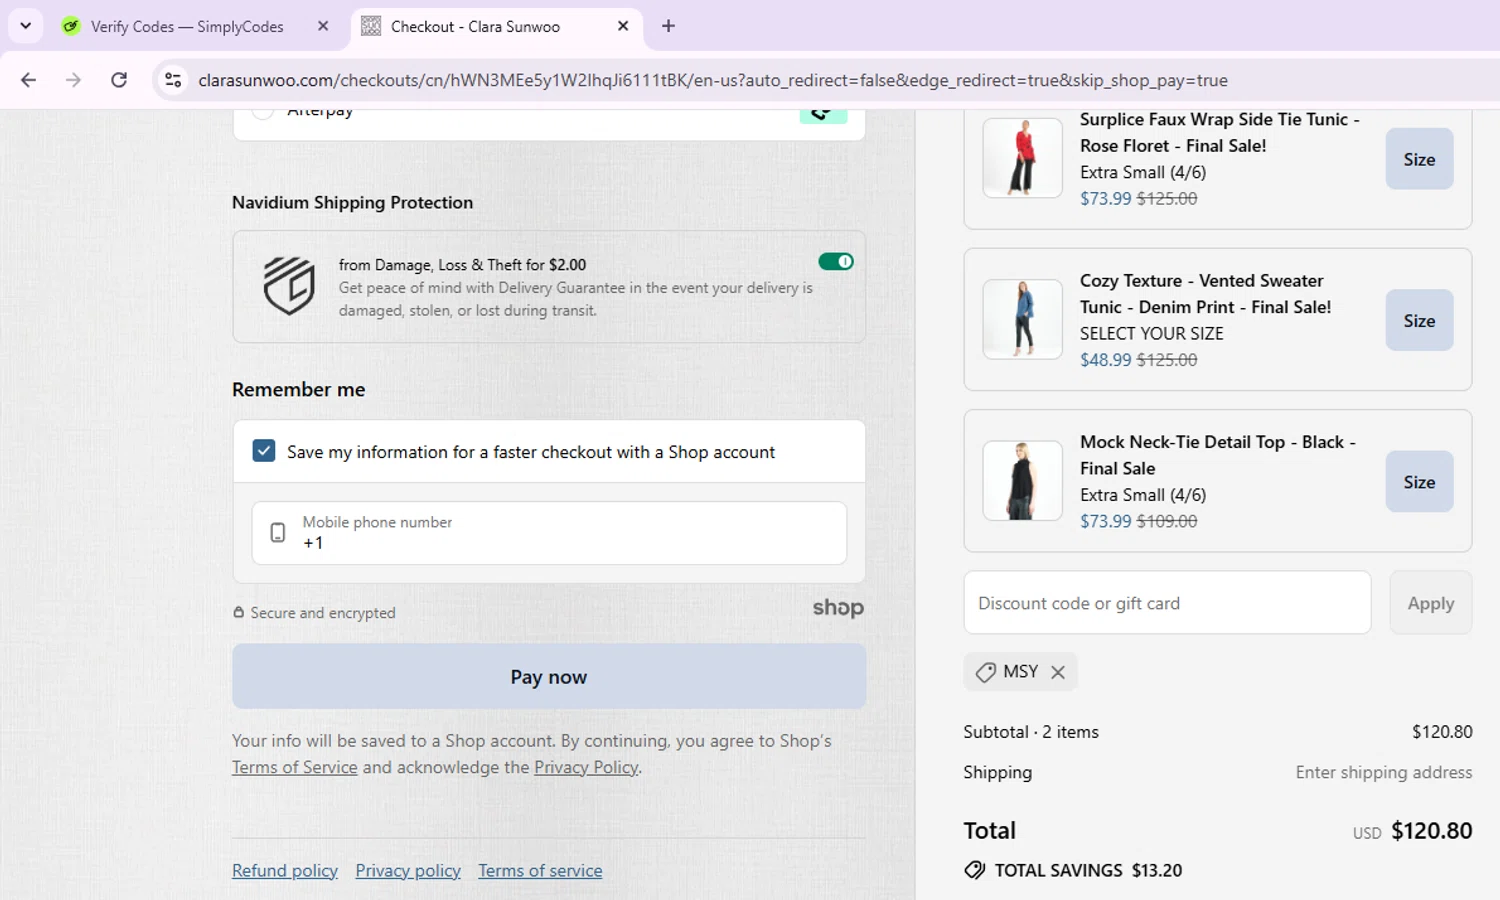Open the Refund policy link
1500x900 pixels.
[x=285, y=871]
